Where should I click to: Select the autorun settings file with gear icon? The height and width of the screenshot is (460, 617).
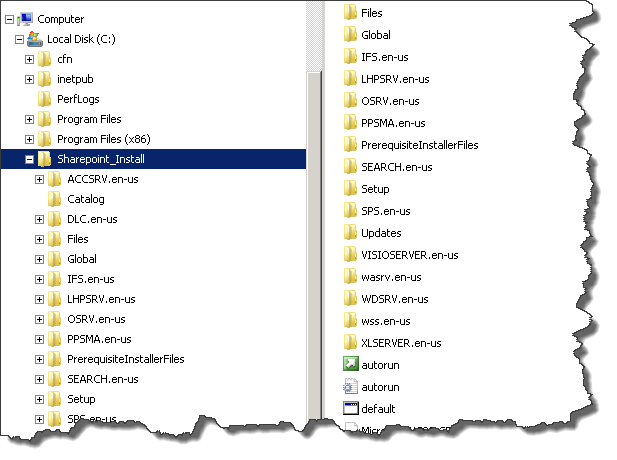(x=350, y=386)
